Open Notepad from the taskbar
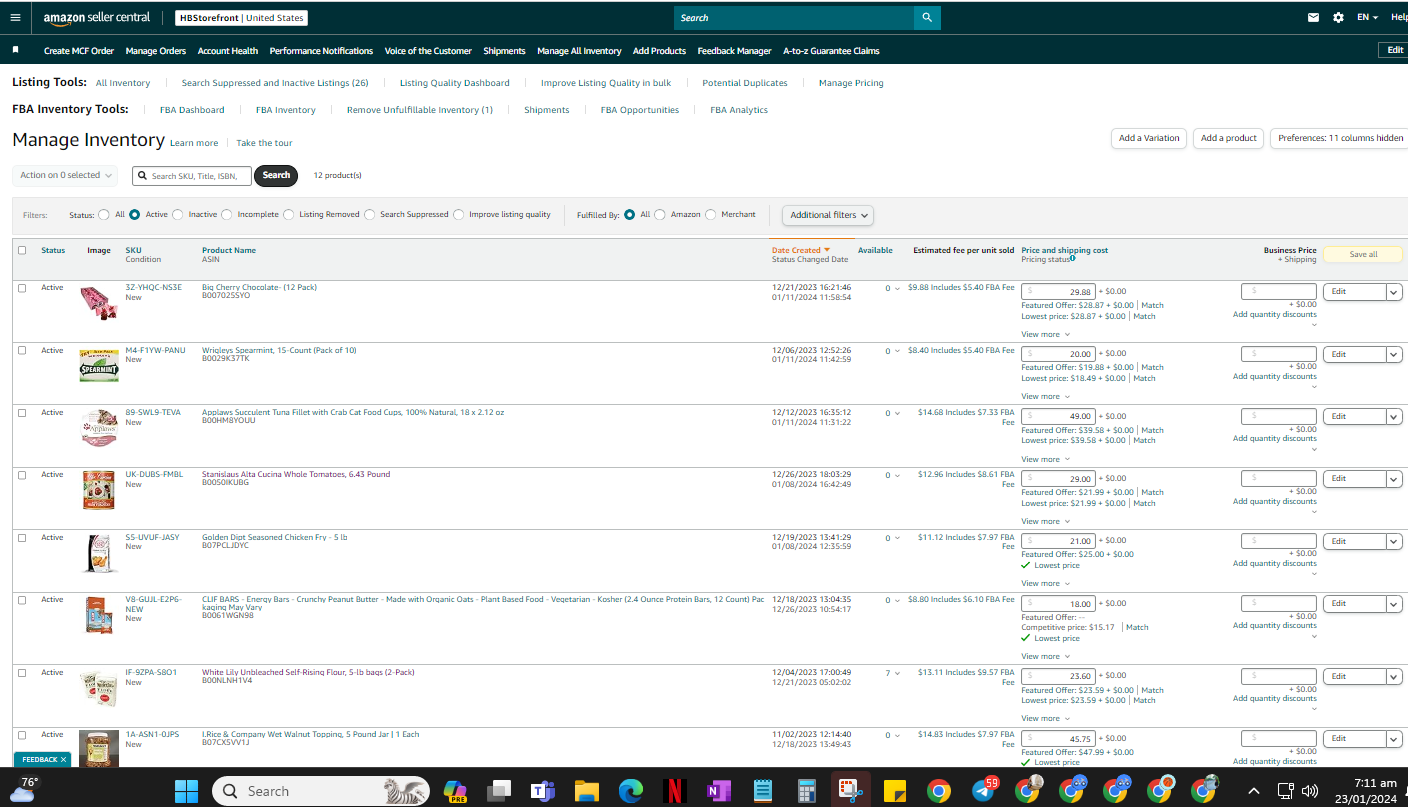This screenshot has width=1408, height=807. click(763, 791)
